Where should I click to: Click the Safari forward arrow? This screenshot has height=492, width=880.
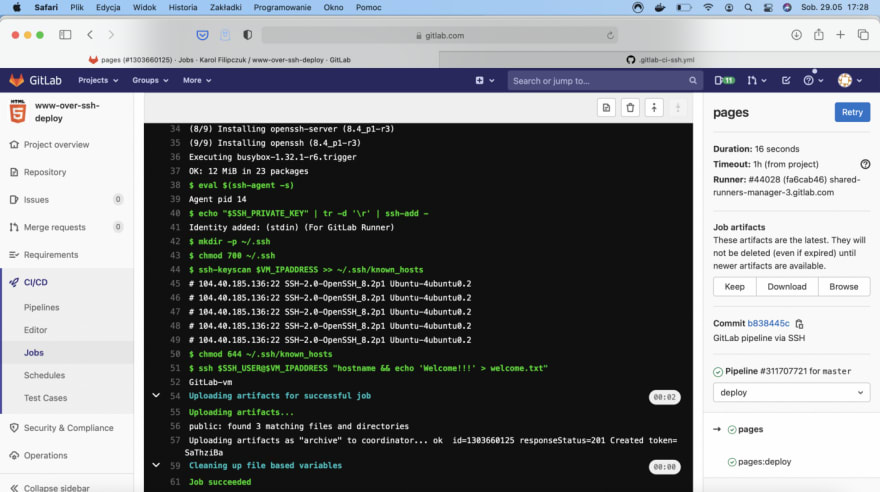coord(111,35)
